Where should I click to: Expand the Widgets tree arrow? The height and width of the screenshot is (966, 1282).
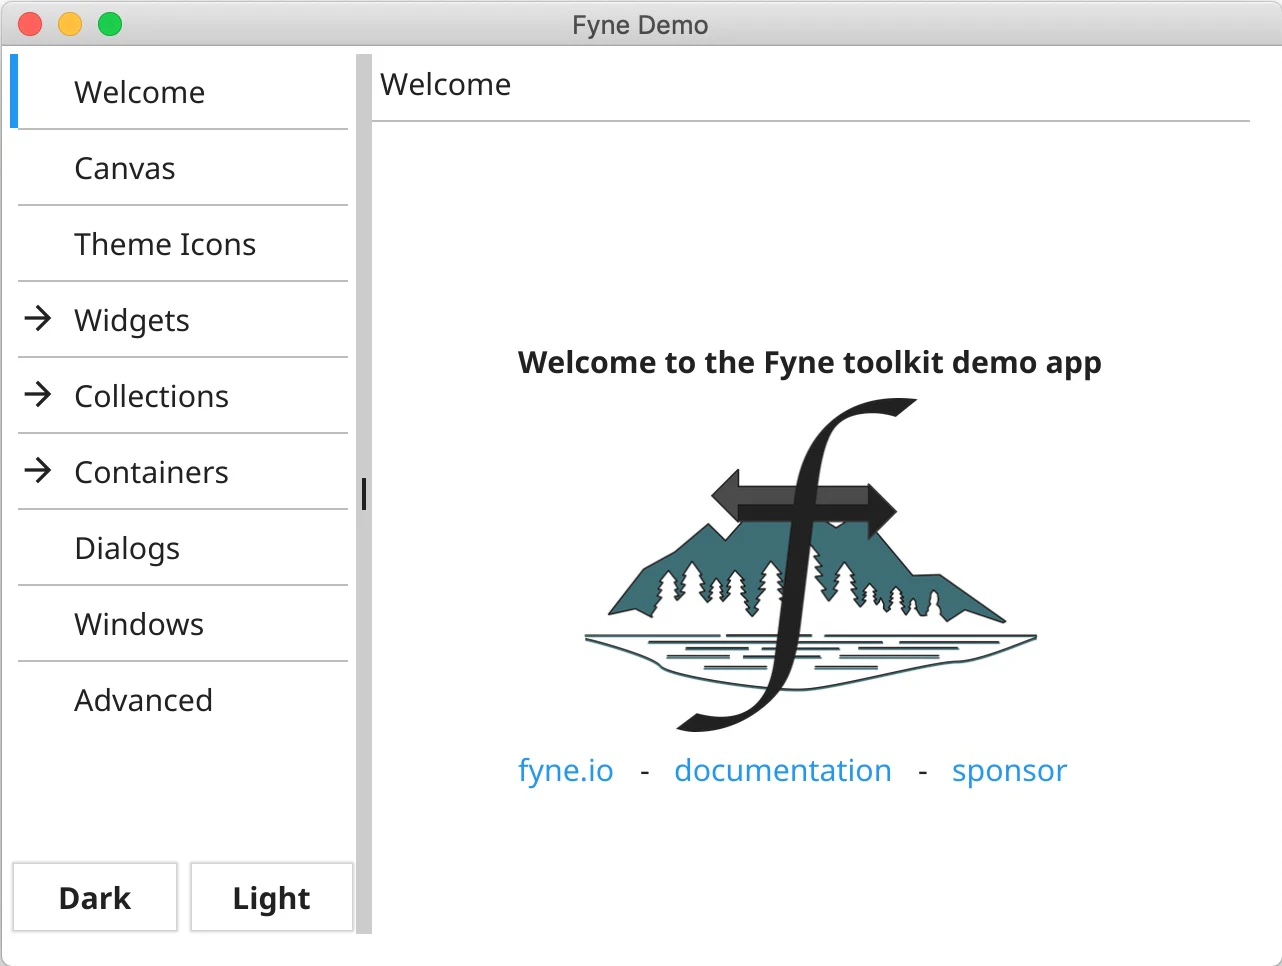coord(38,319)
